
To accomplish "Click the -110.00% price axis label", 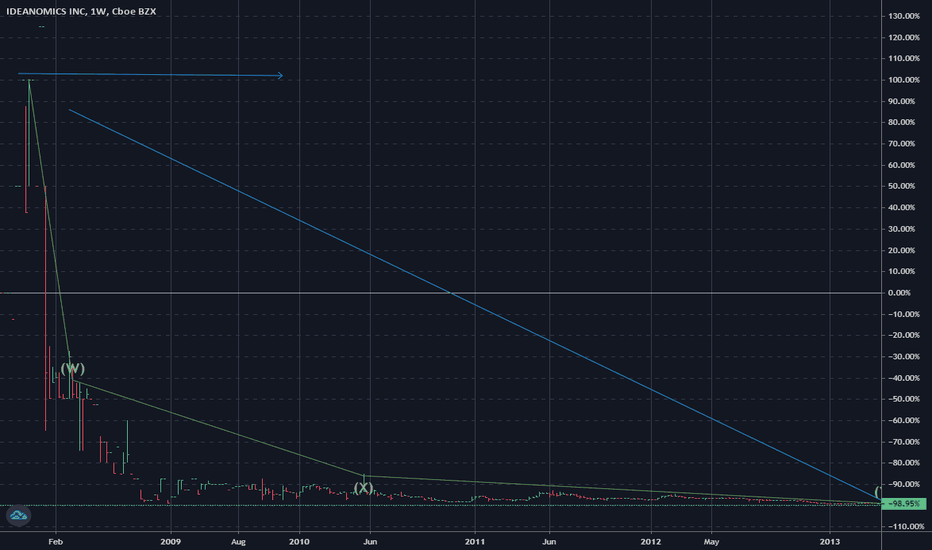I will point(905,526).
